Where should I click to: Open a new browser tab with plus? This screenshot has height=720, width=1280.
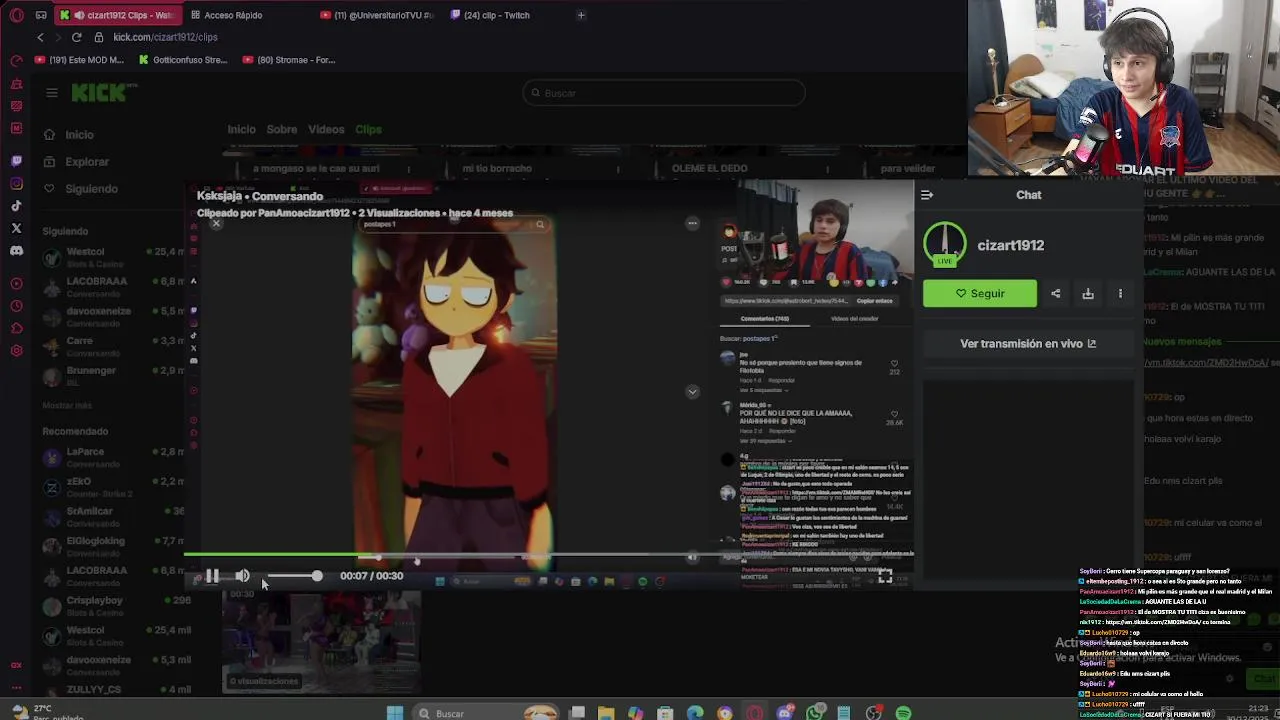(581, 15)
